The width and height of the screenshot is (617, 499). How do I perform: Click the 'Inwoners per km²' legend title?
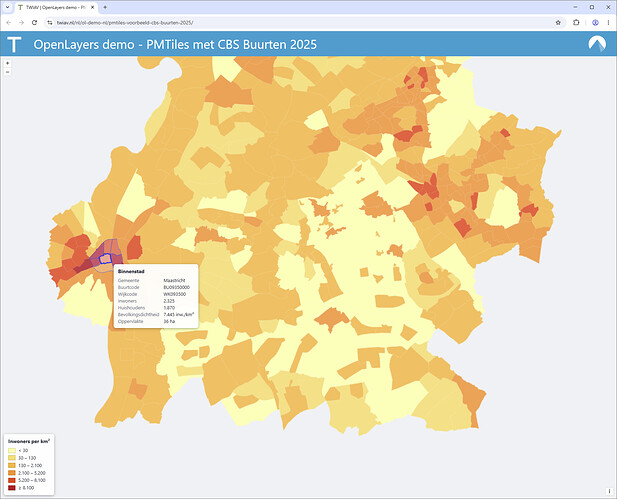click(x=29, y=441)
